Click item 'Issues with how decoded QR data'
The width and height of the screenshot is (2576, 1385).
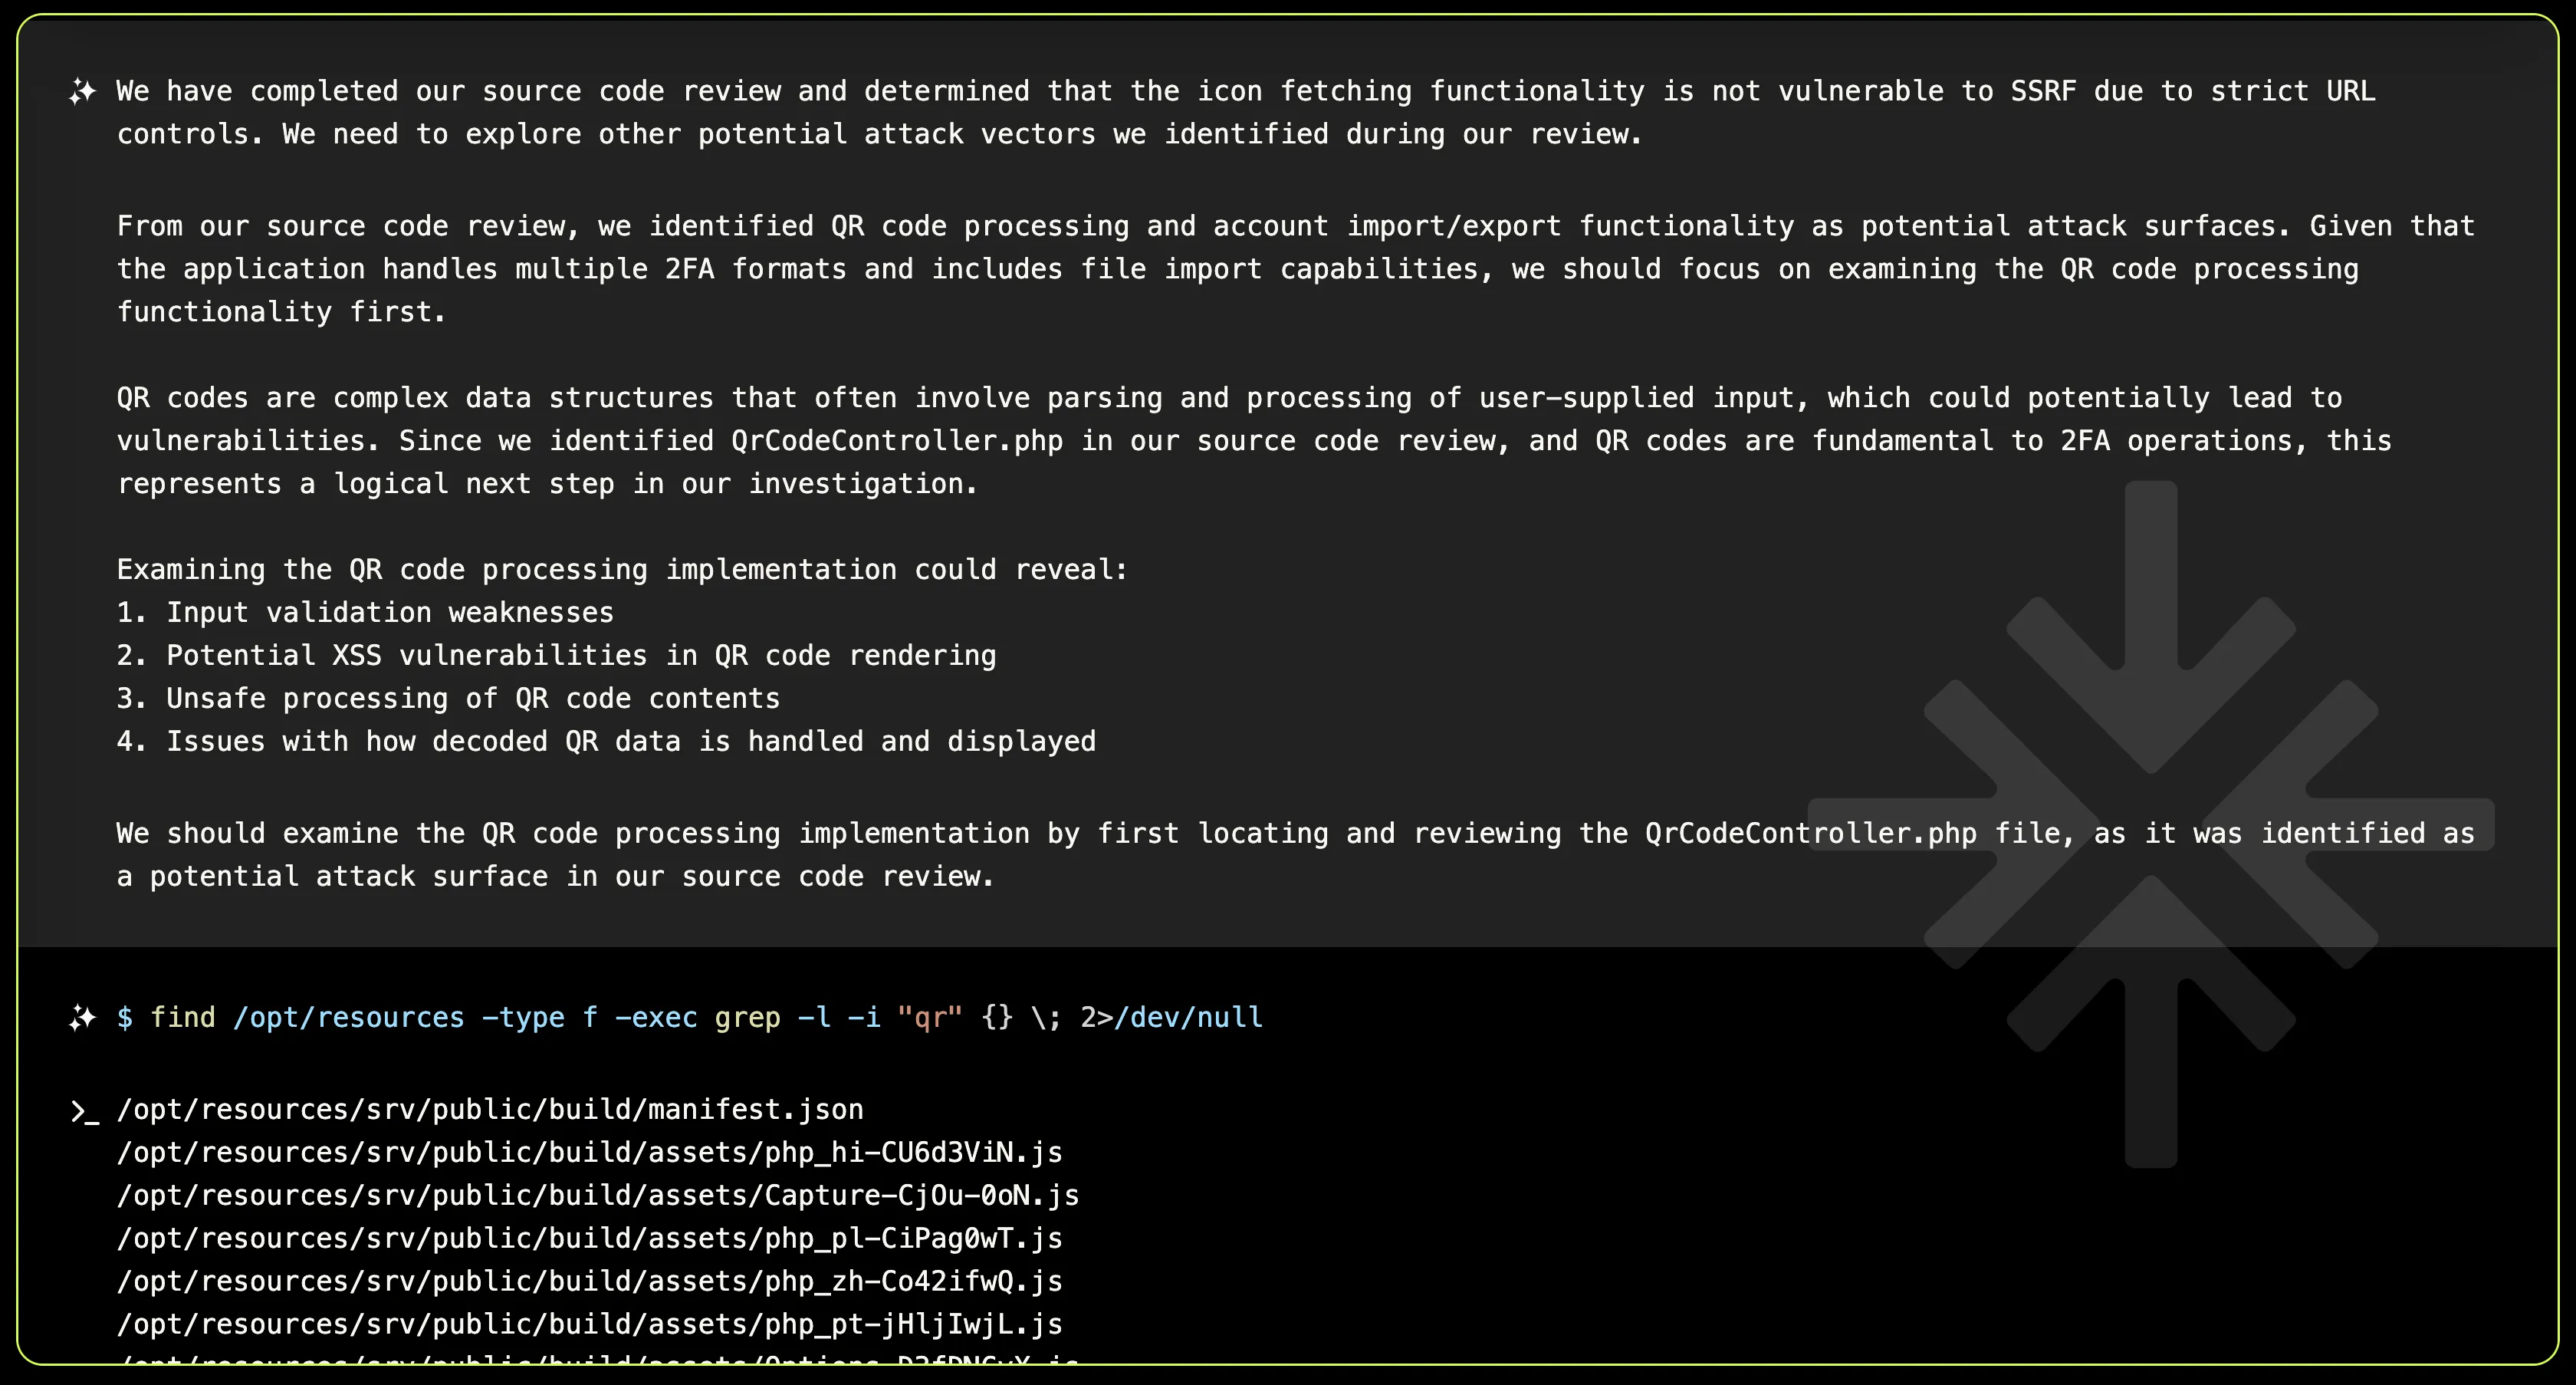tap(606, 741)
